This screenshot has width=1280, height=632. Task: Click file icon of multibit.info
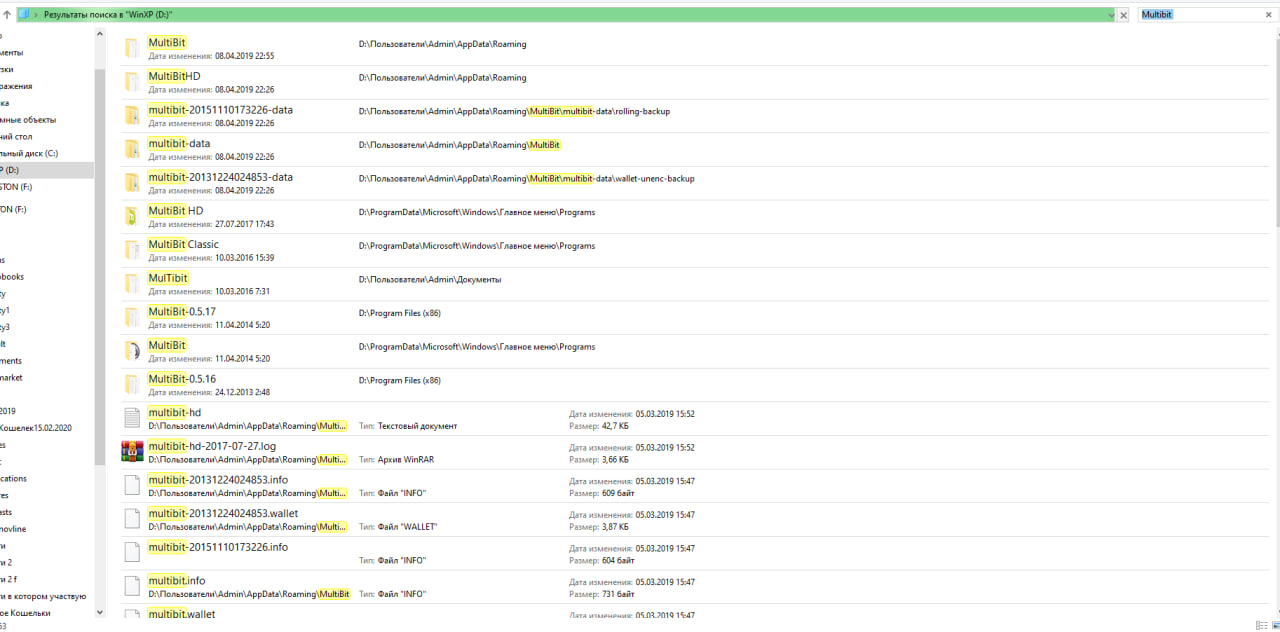132,585
